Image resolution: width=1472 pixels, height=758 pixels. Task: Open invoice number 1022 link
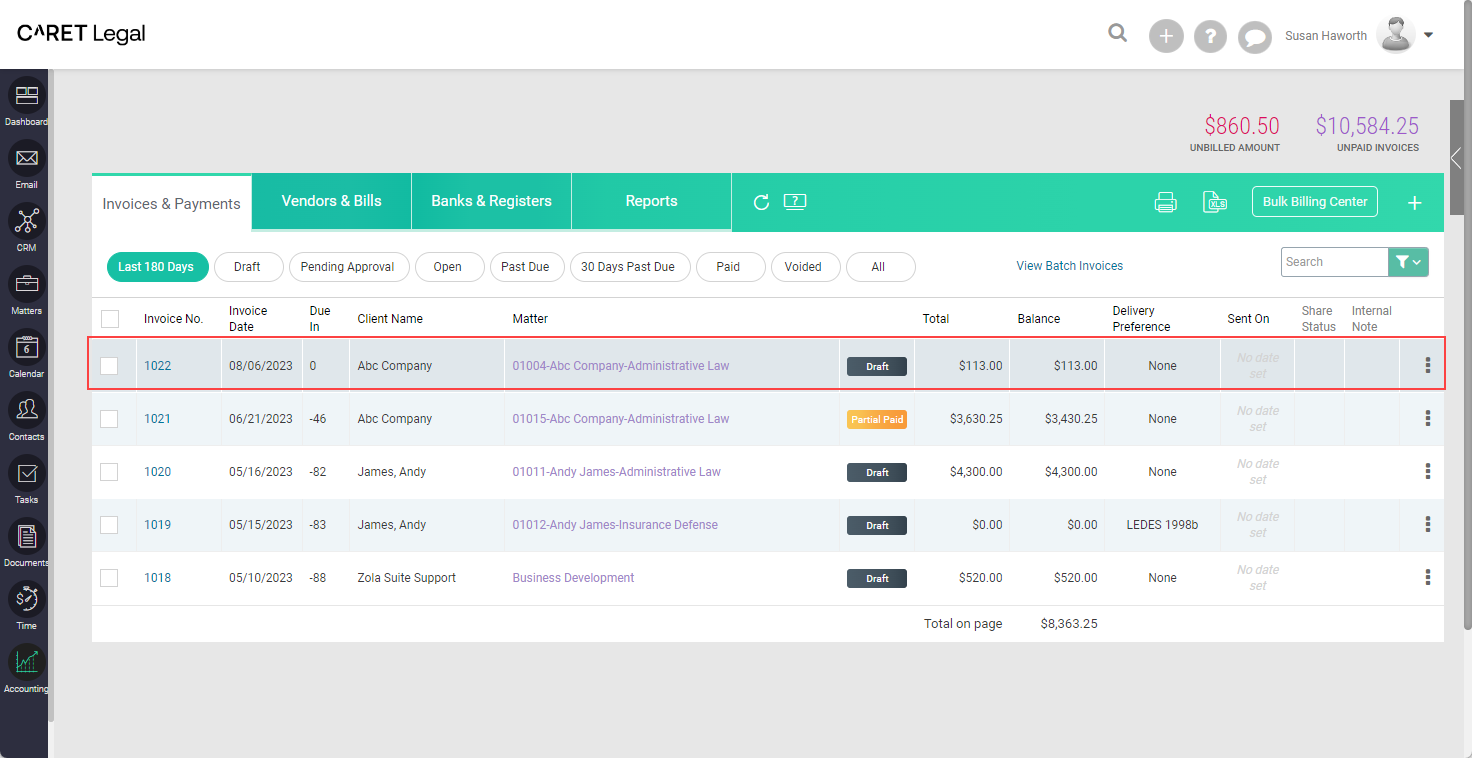[x=157, y=366]
